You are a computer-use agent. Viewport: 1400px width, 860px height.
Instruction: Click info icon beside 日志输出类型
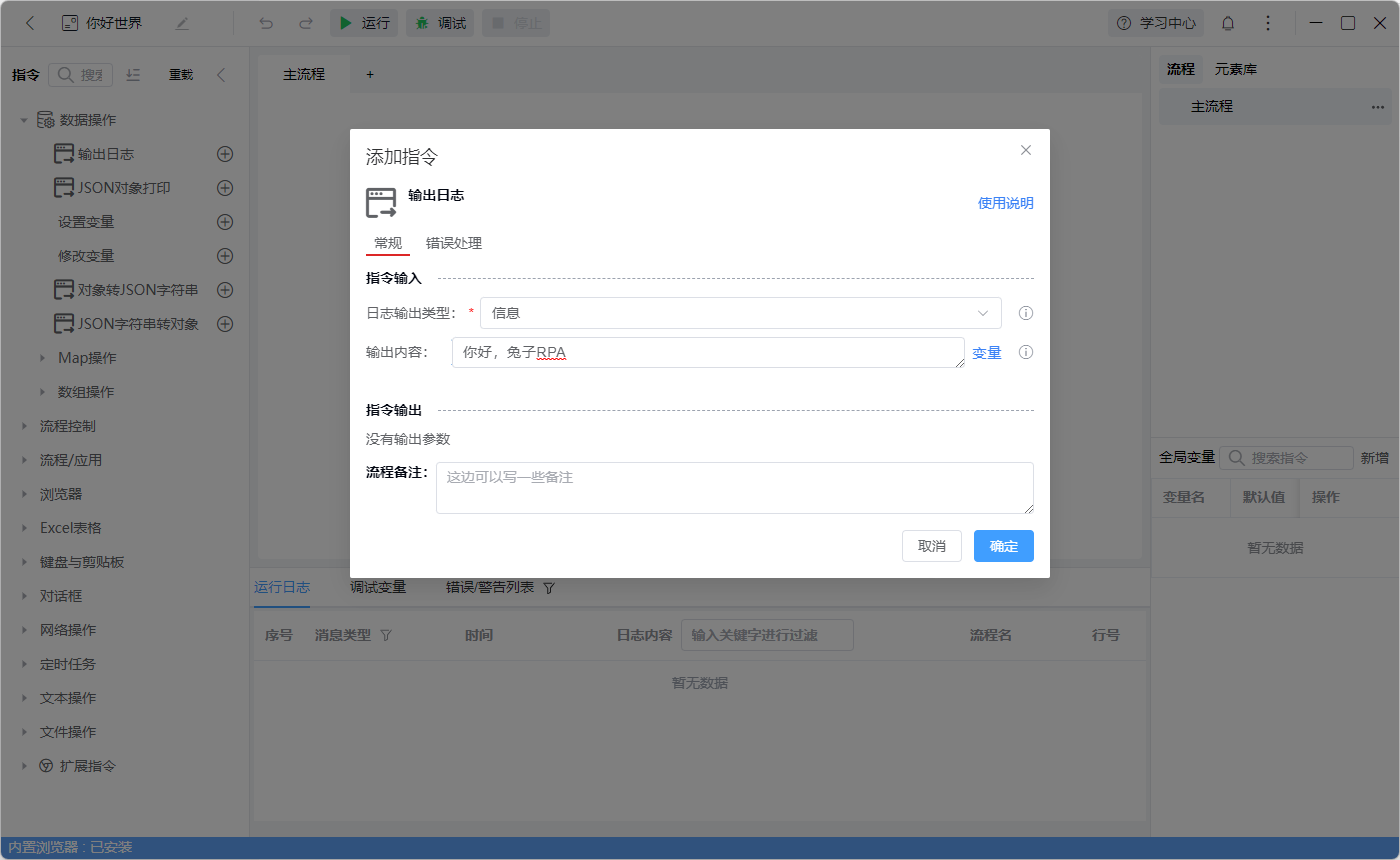click(1025, 313)
